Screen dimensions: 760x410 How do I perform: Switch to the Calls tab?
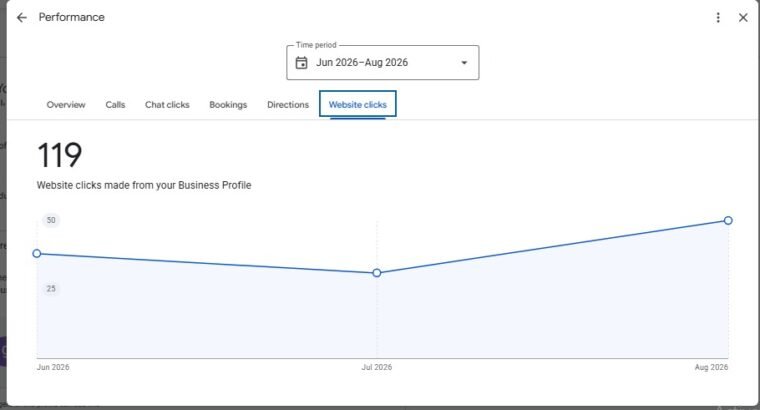pos(115,105)
